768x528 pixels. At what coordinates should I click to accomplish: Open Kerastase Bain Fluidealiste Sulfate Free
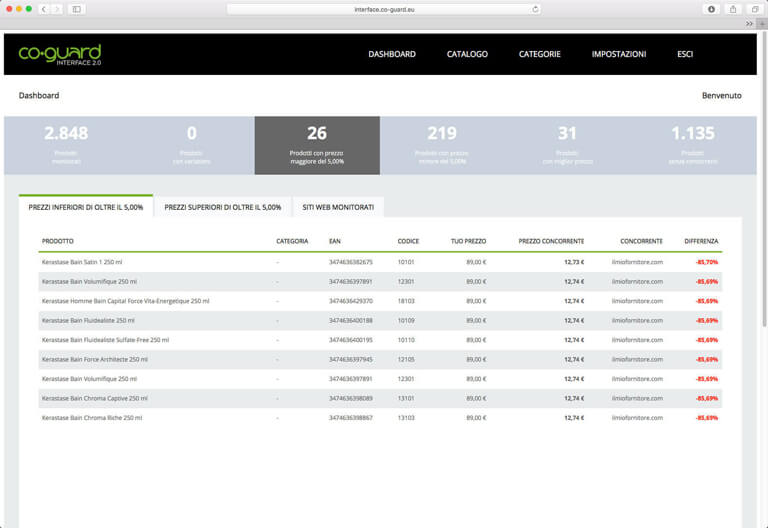tap(105, 340)
